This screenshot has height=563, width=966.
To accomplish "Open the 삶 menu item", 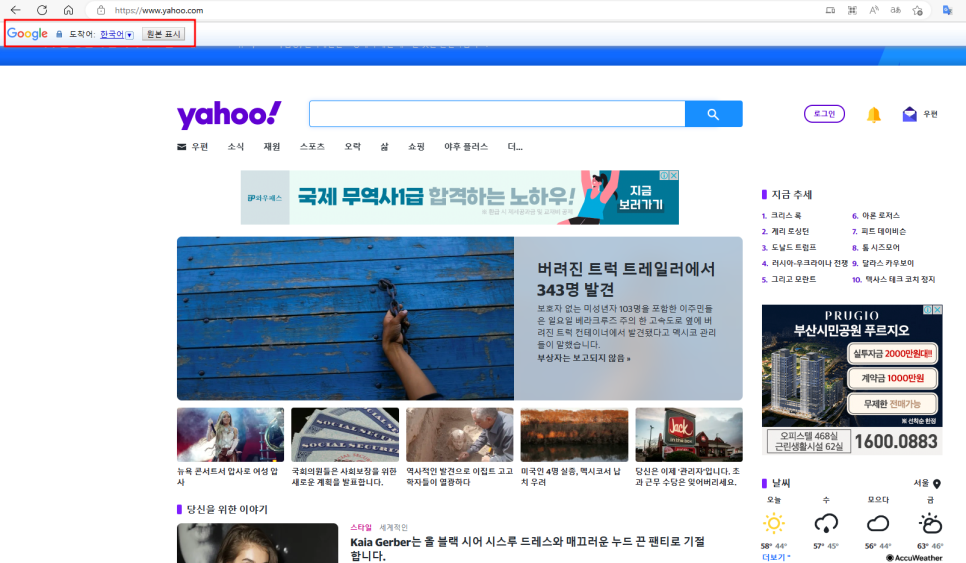I will point(384,147).
